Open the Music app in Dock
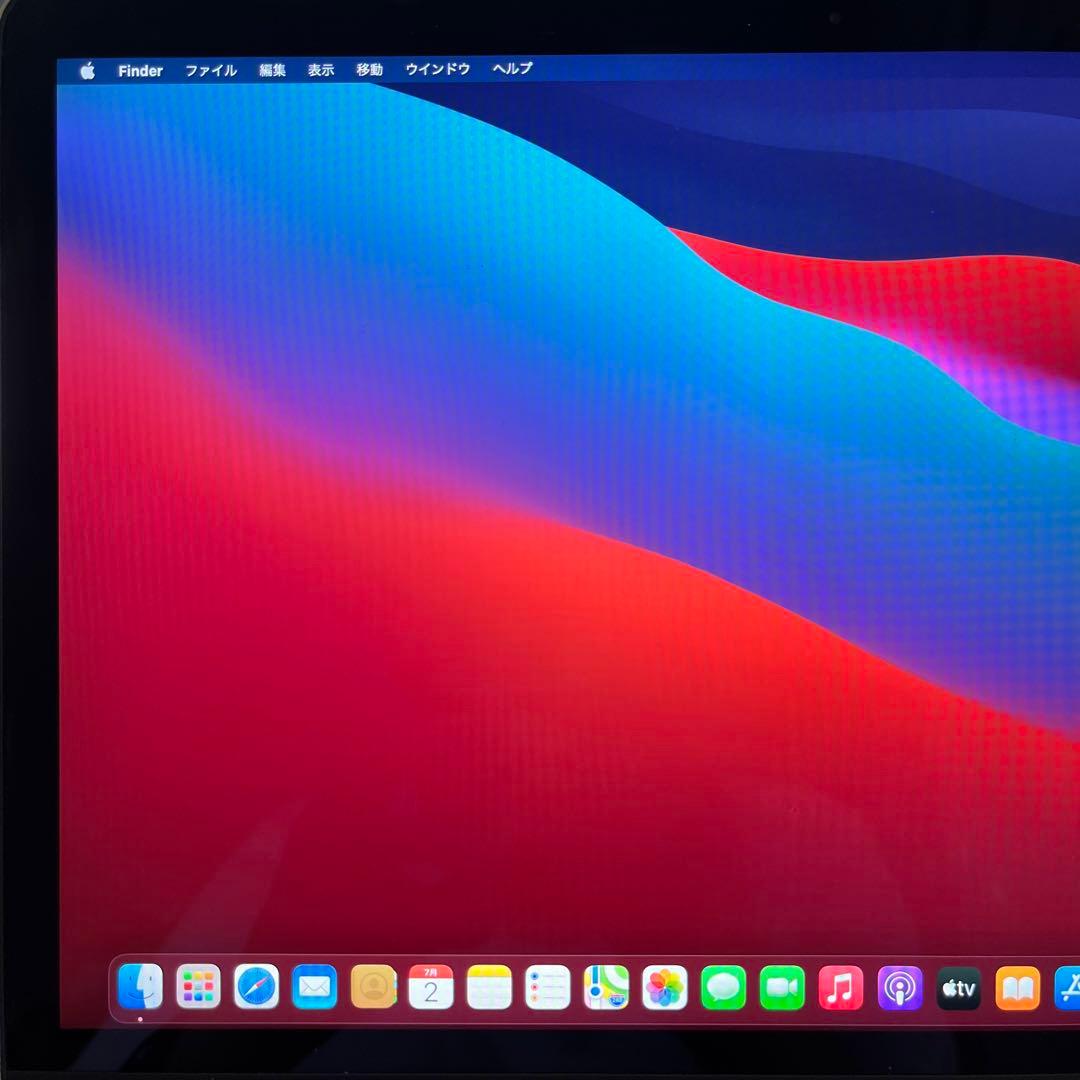Viewport: 1080px width, 1080px height. click(840, 988)
